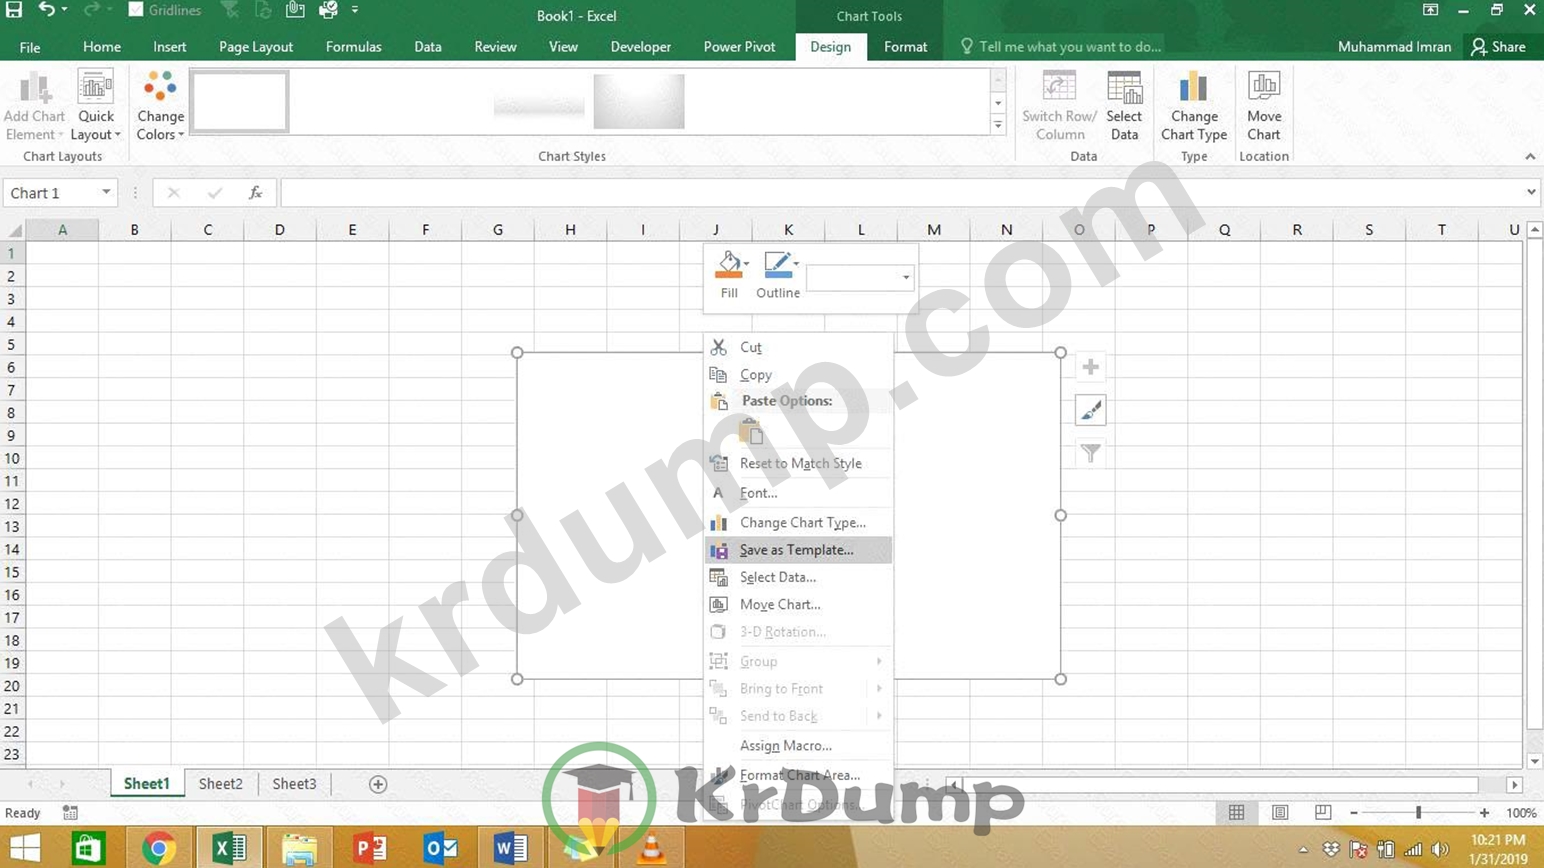
Task: Click the vertical scrollbar down arrow
Action: coord(1535,761)
